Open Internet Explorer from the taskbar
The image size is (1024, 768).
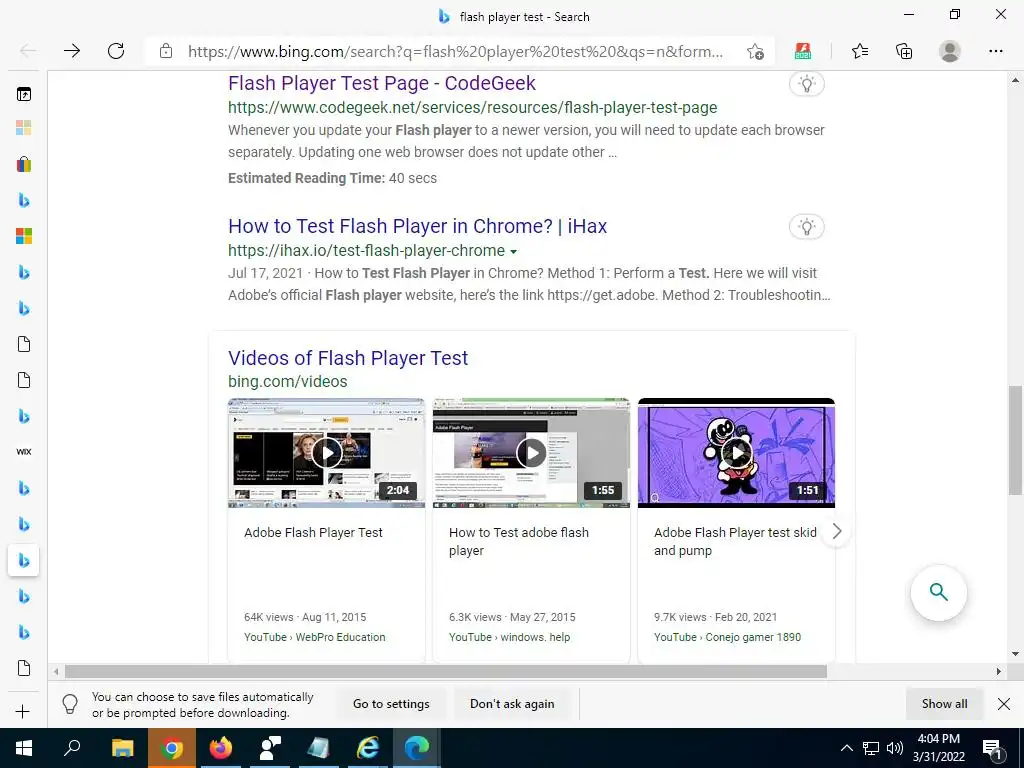(x=368, y=748)
